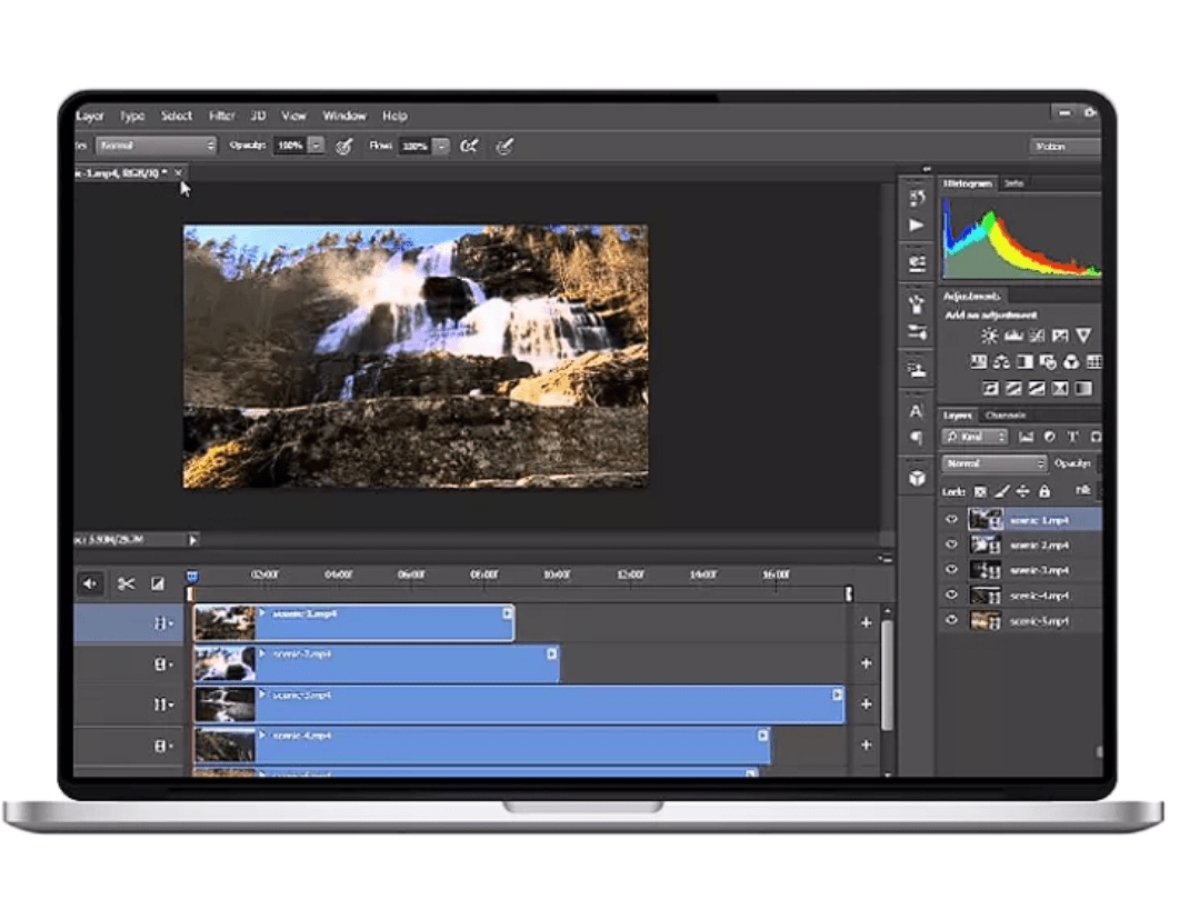1200x900 pixels.
Task: Click the transition icon next to scissors
Action: point(157,584)
